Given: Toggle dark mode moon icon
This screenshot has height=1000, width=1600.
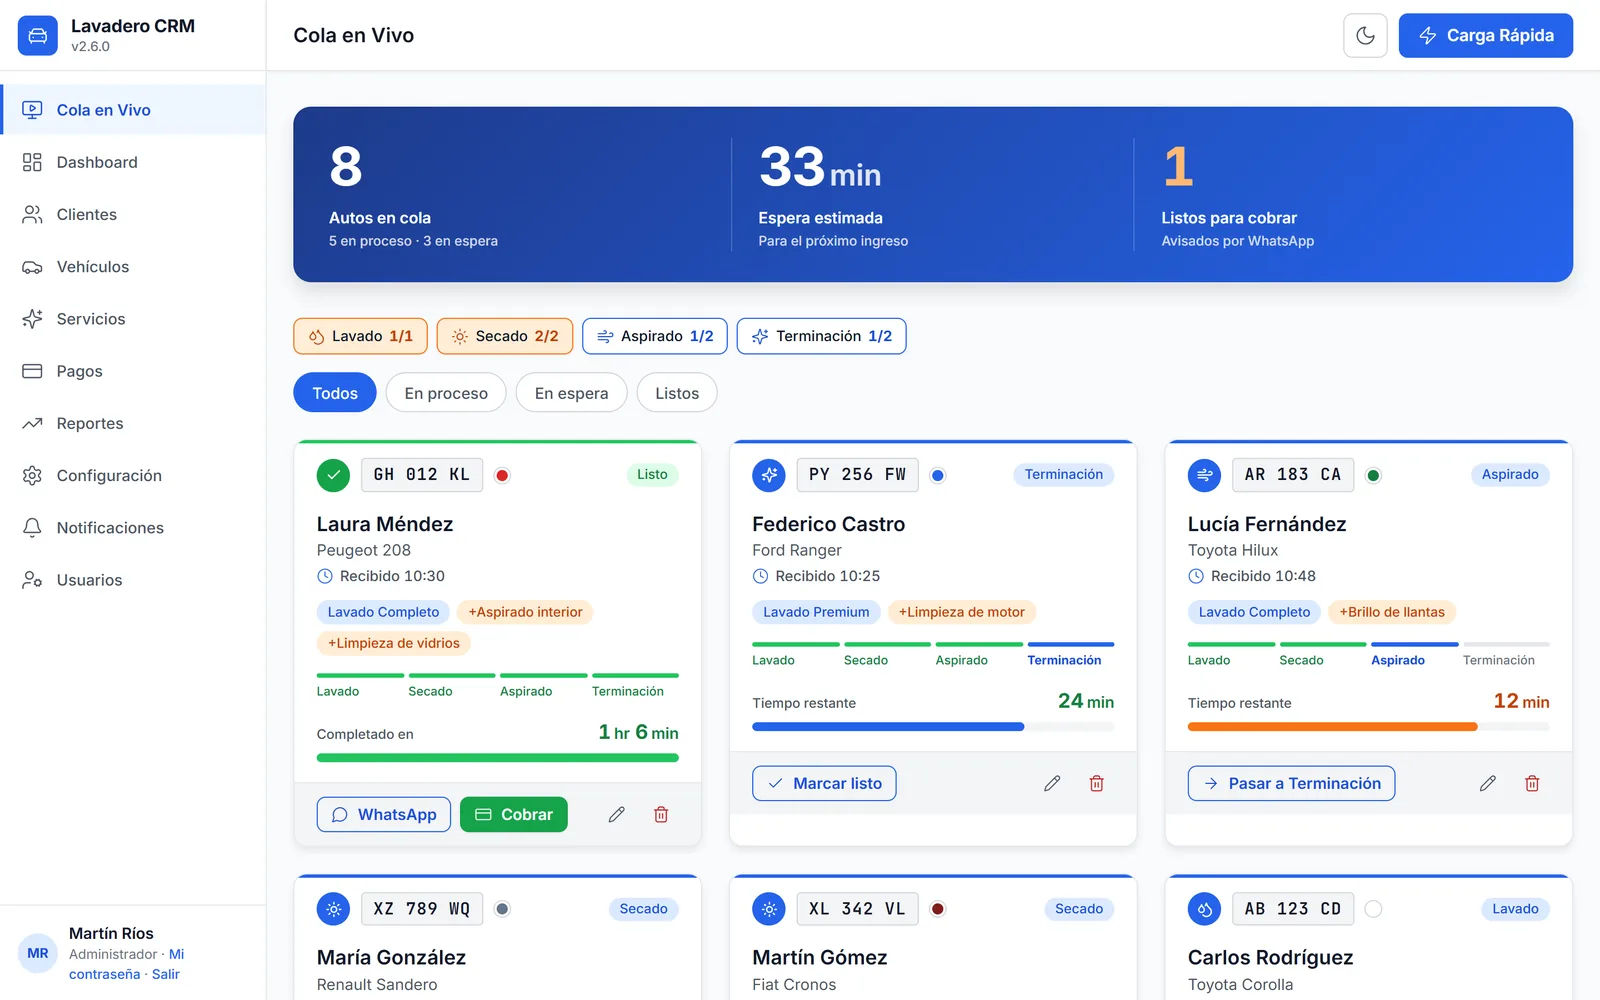Looking at the screenshot, I should point(1365,36).
